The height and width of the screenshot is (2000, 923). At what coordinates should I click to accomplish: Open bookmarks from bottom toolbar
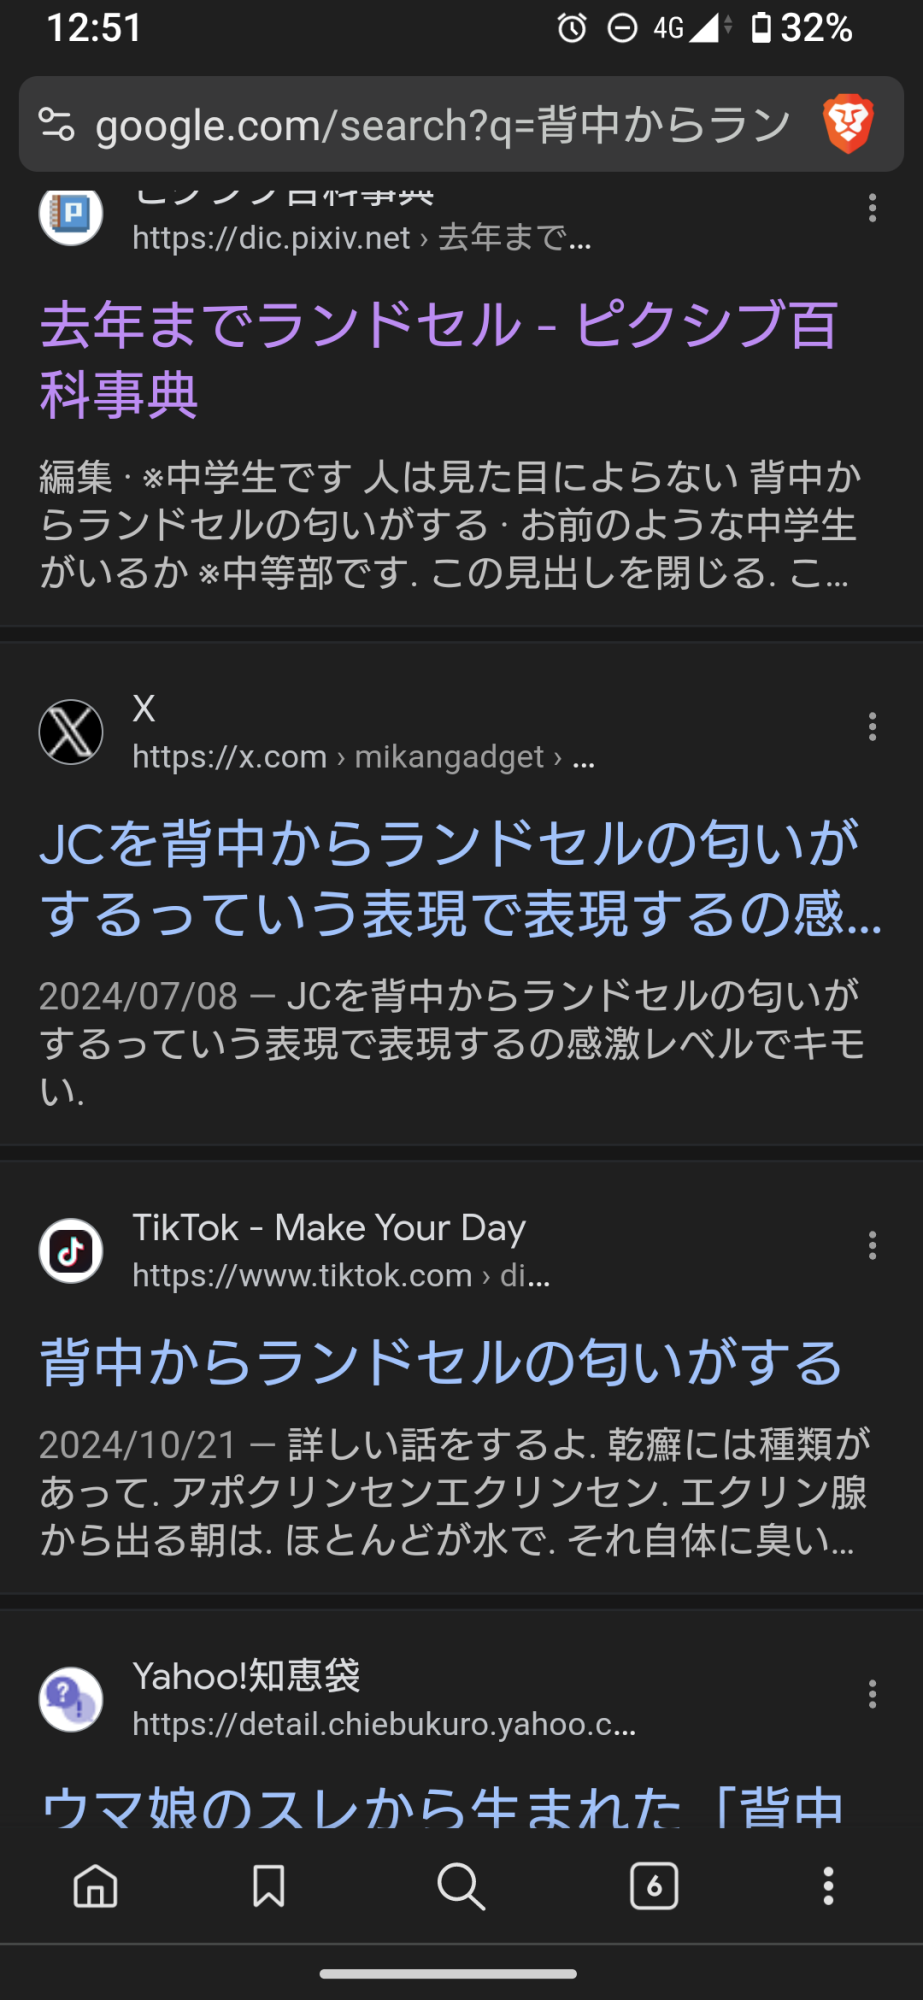point(268,1886)
